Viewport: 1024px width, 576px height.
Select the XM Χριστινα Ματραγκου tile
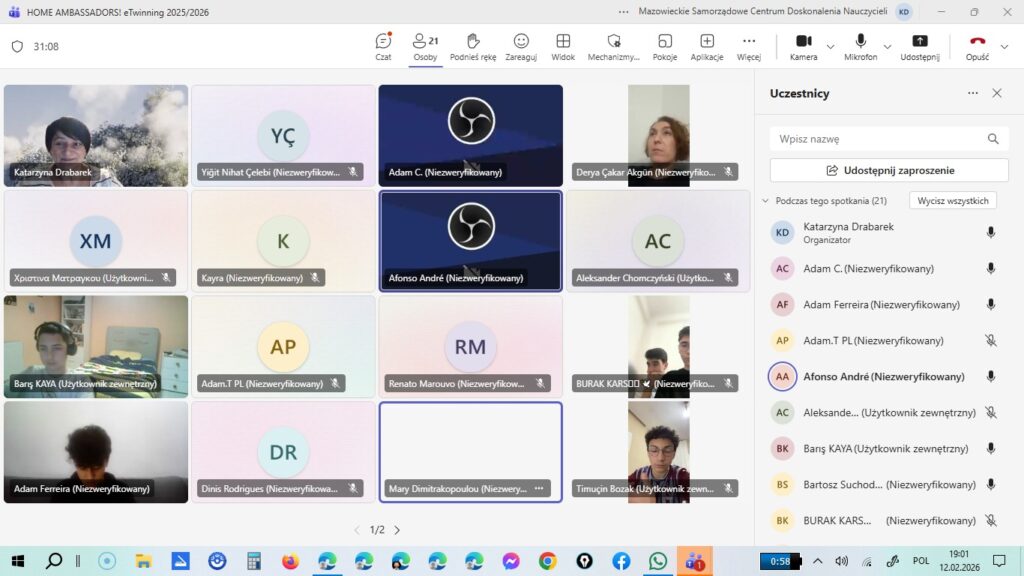coord(96,241)
